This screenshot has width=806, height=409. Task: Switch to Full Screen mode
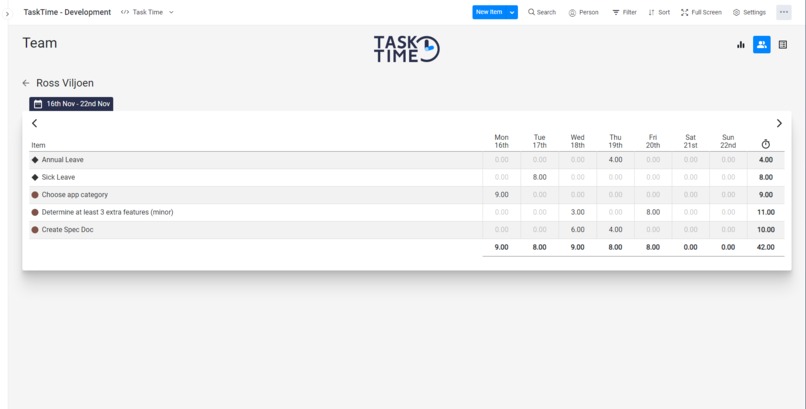click(701, 12)
